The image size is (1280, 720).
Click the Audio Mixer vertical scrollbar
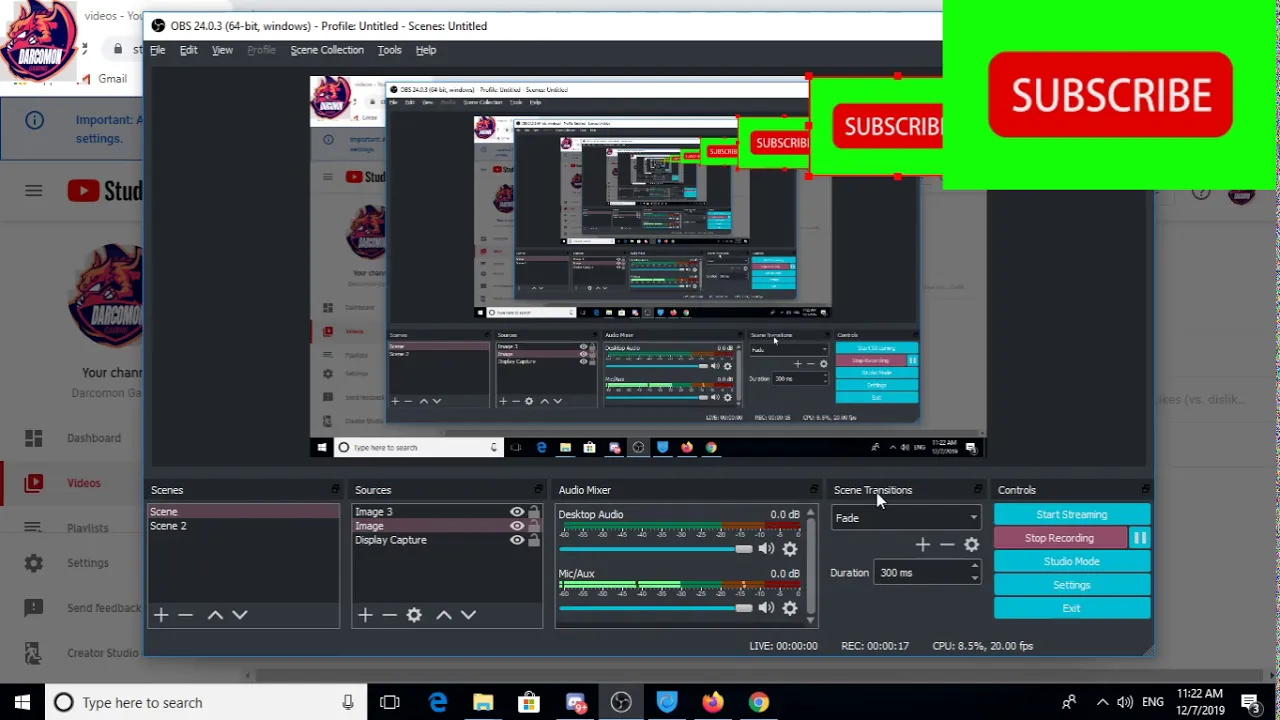point(810,565)
